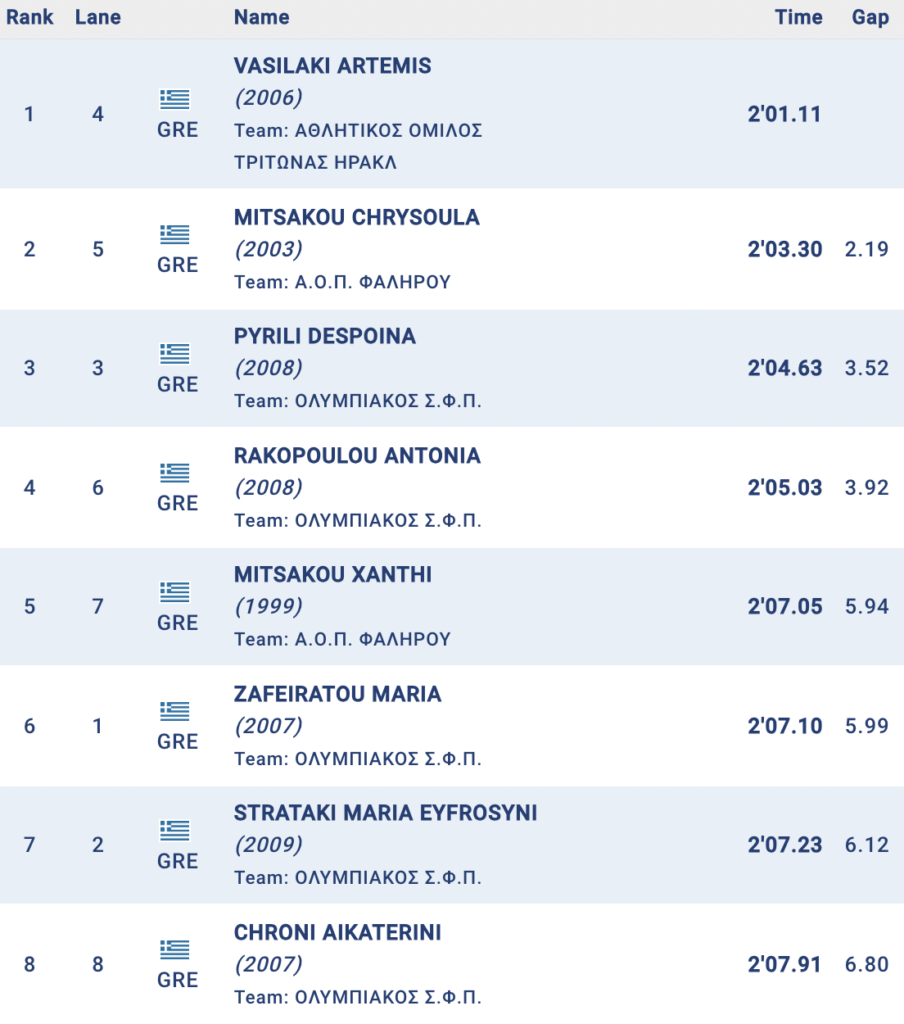Click the Gap column header
The width and height of the screenshot is (904, 1024).
pyautogui.click(x=870, y=18)
